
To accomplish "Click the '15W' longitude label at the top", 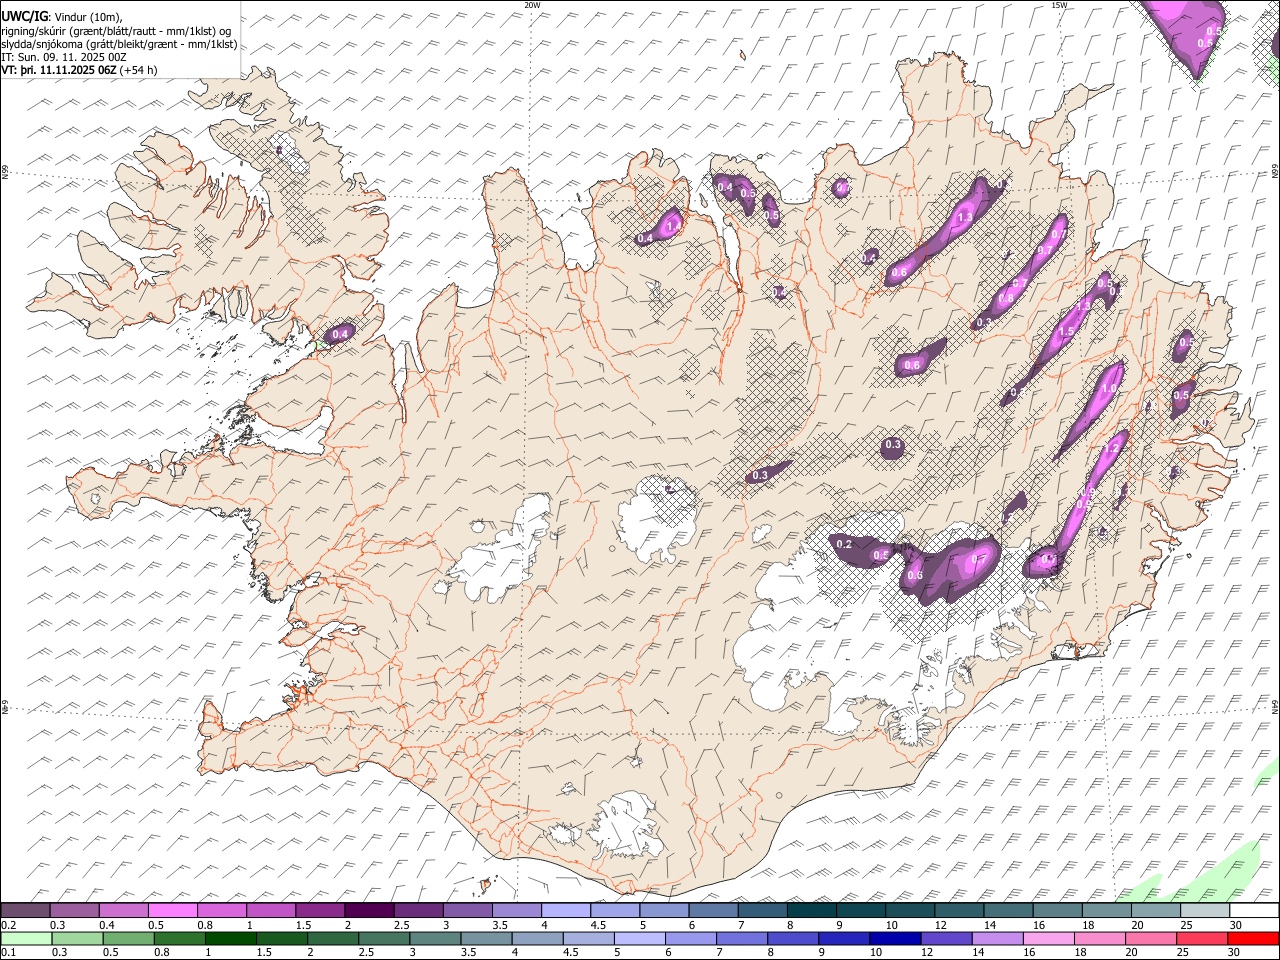I will coord(1059,5).
